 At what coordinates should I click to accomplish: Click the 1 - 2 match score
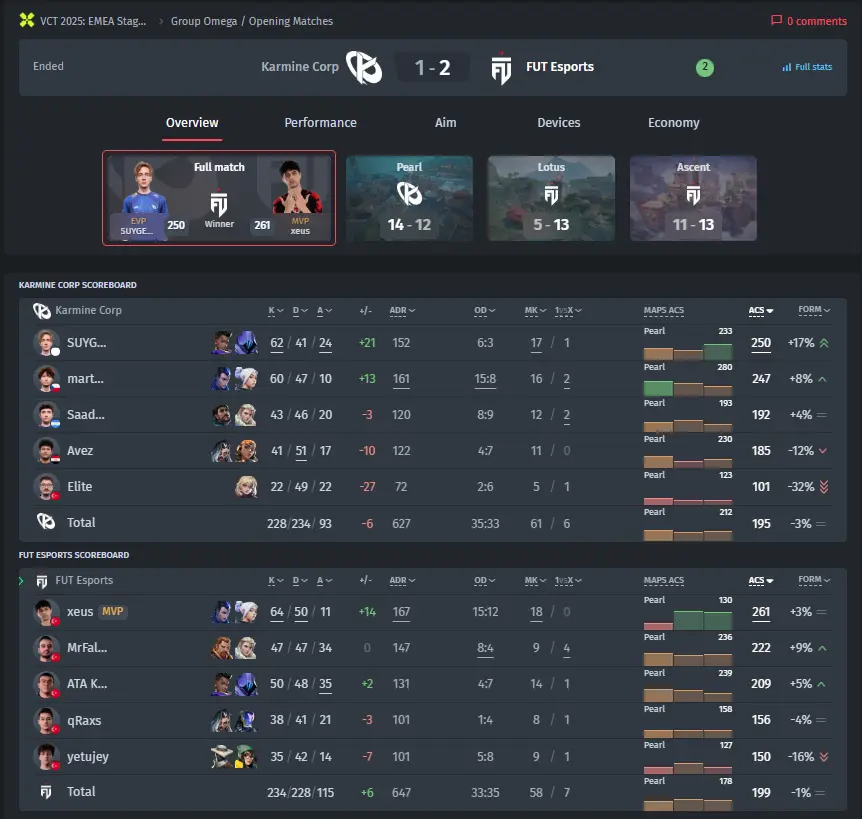pyautogui.click(x=433, y=67)
